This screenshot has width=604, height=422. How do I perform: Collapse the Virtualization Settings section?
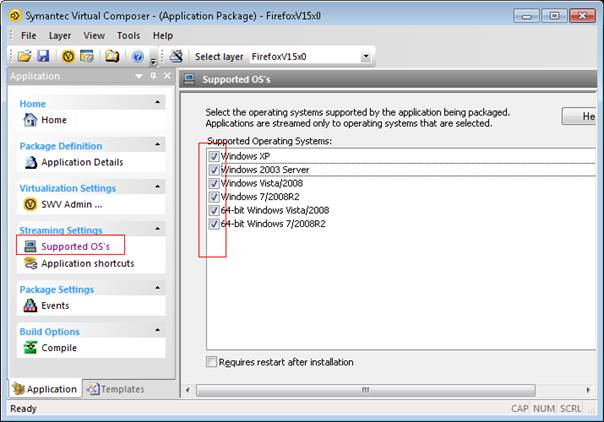click(x=158, y=187)
